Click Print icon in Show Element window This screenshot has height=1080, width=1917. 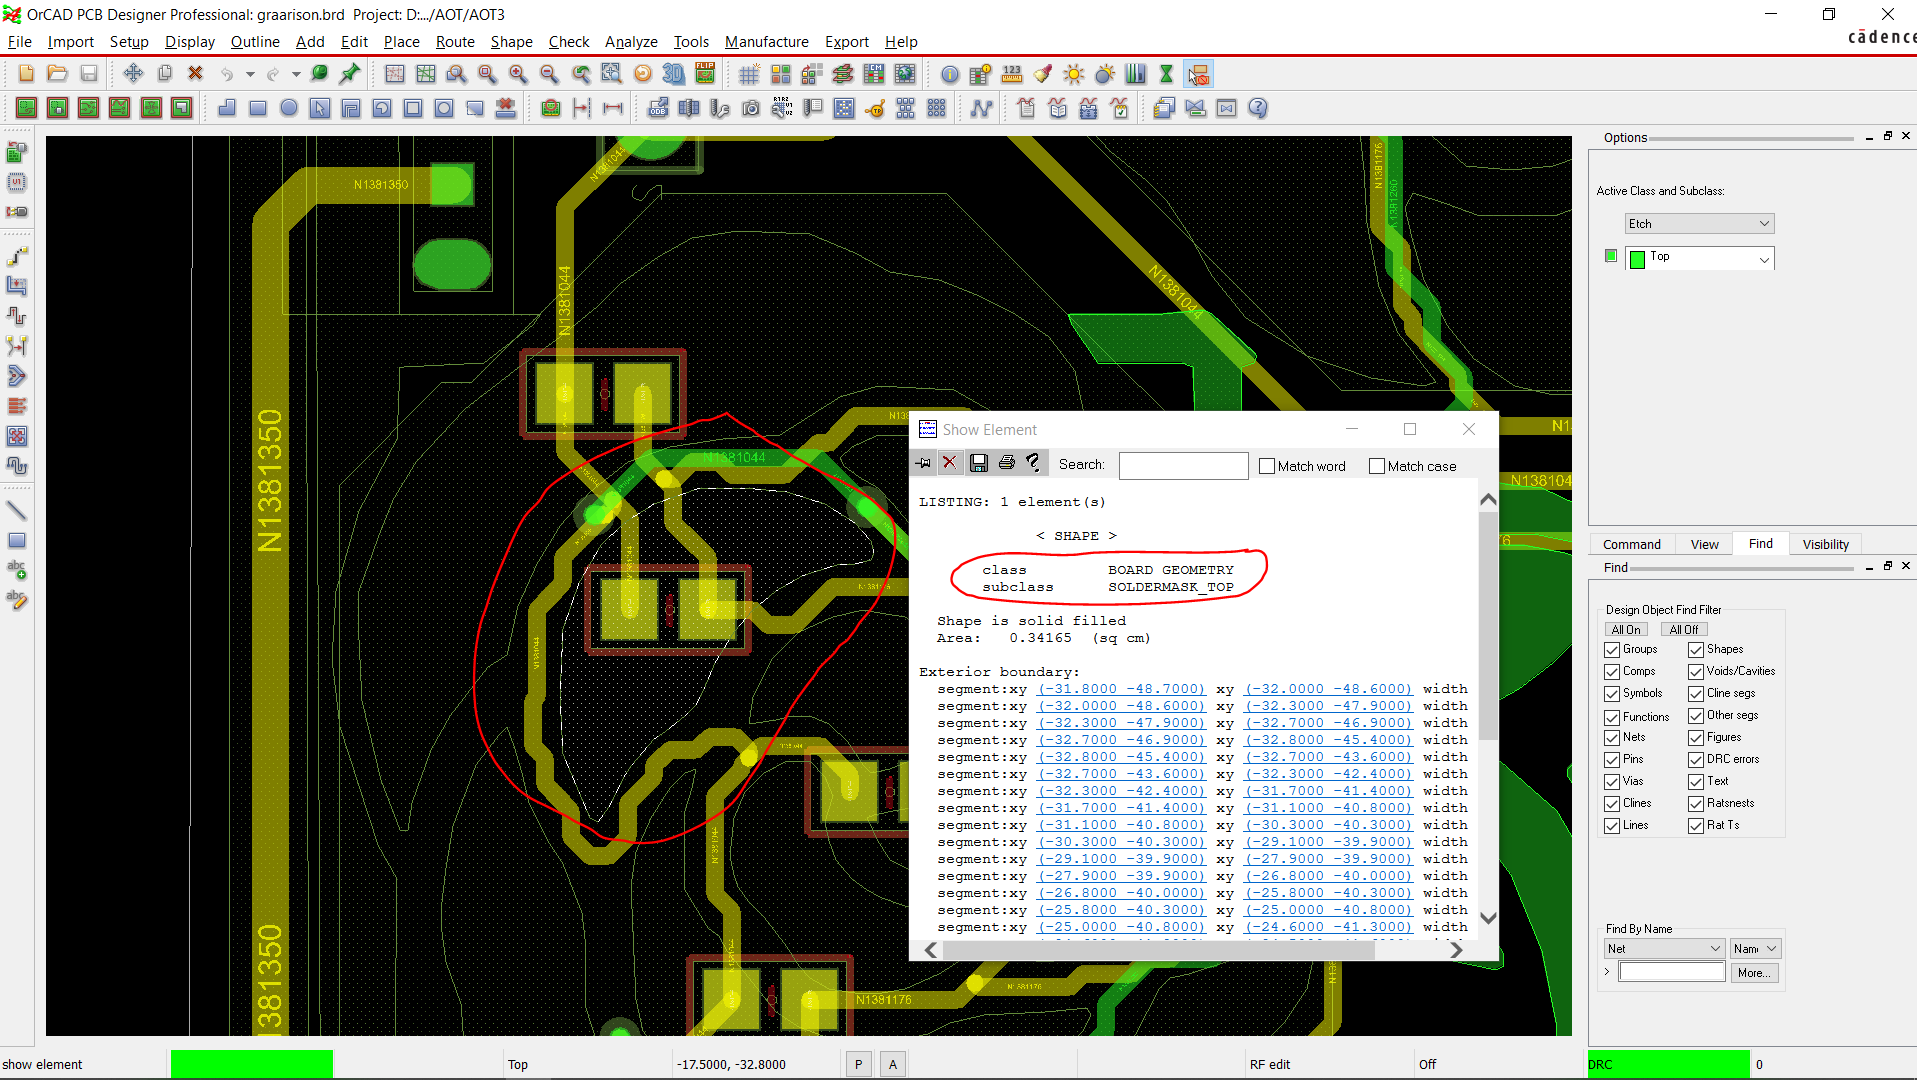(x=1007, y=463)
